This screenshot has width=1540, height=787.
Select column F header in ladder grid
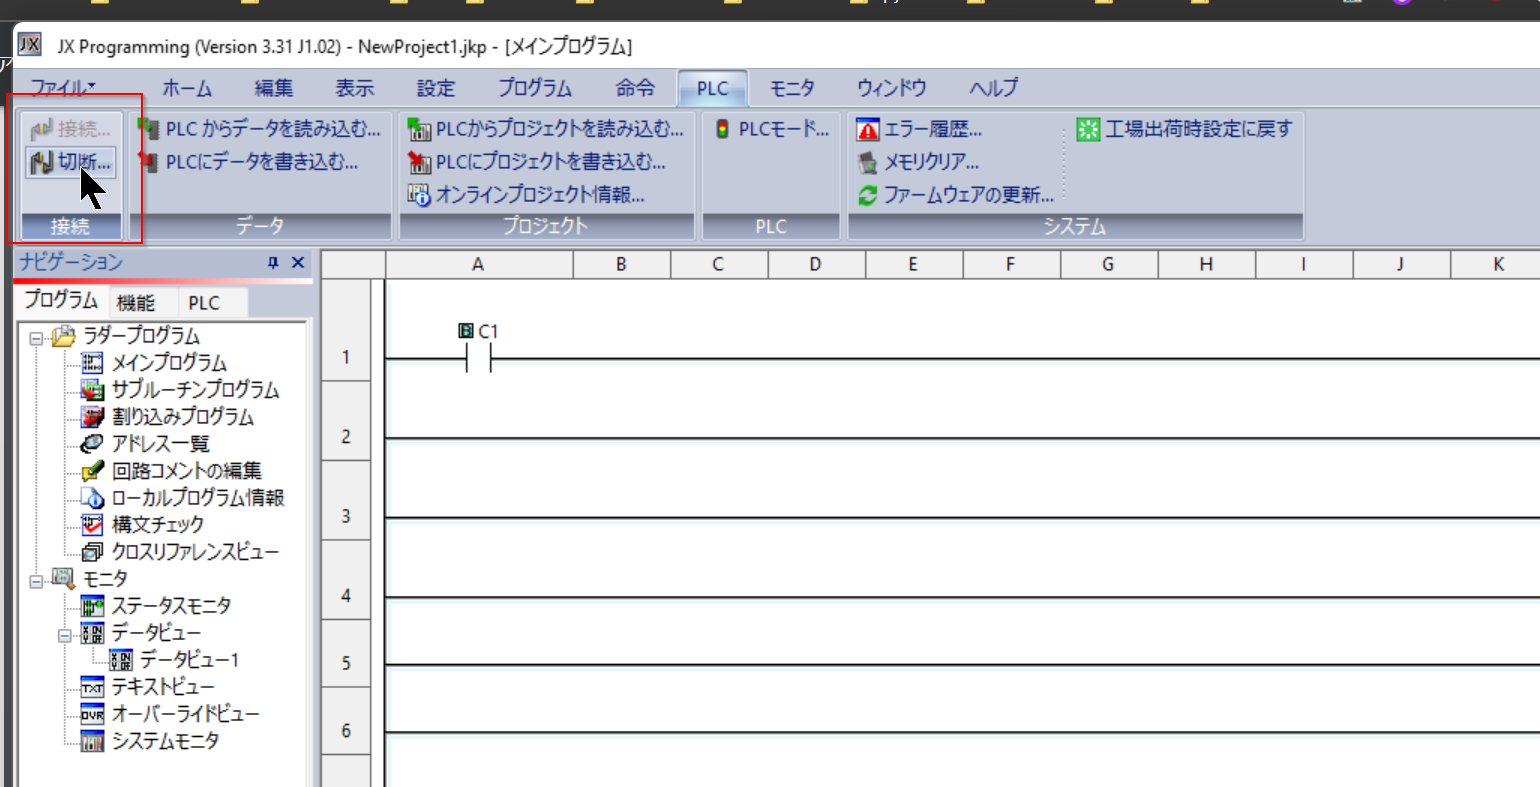click(x=1010, y=264)
